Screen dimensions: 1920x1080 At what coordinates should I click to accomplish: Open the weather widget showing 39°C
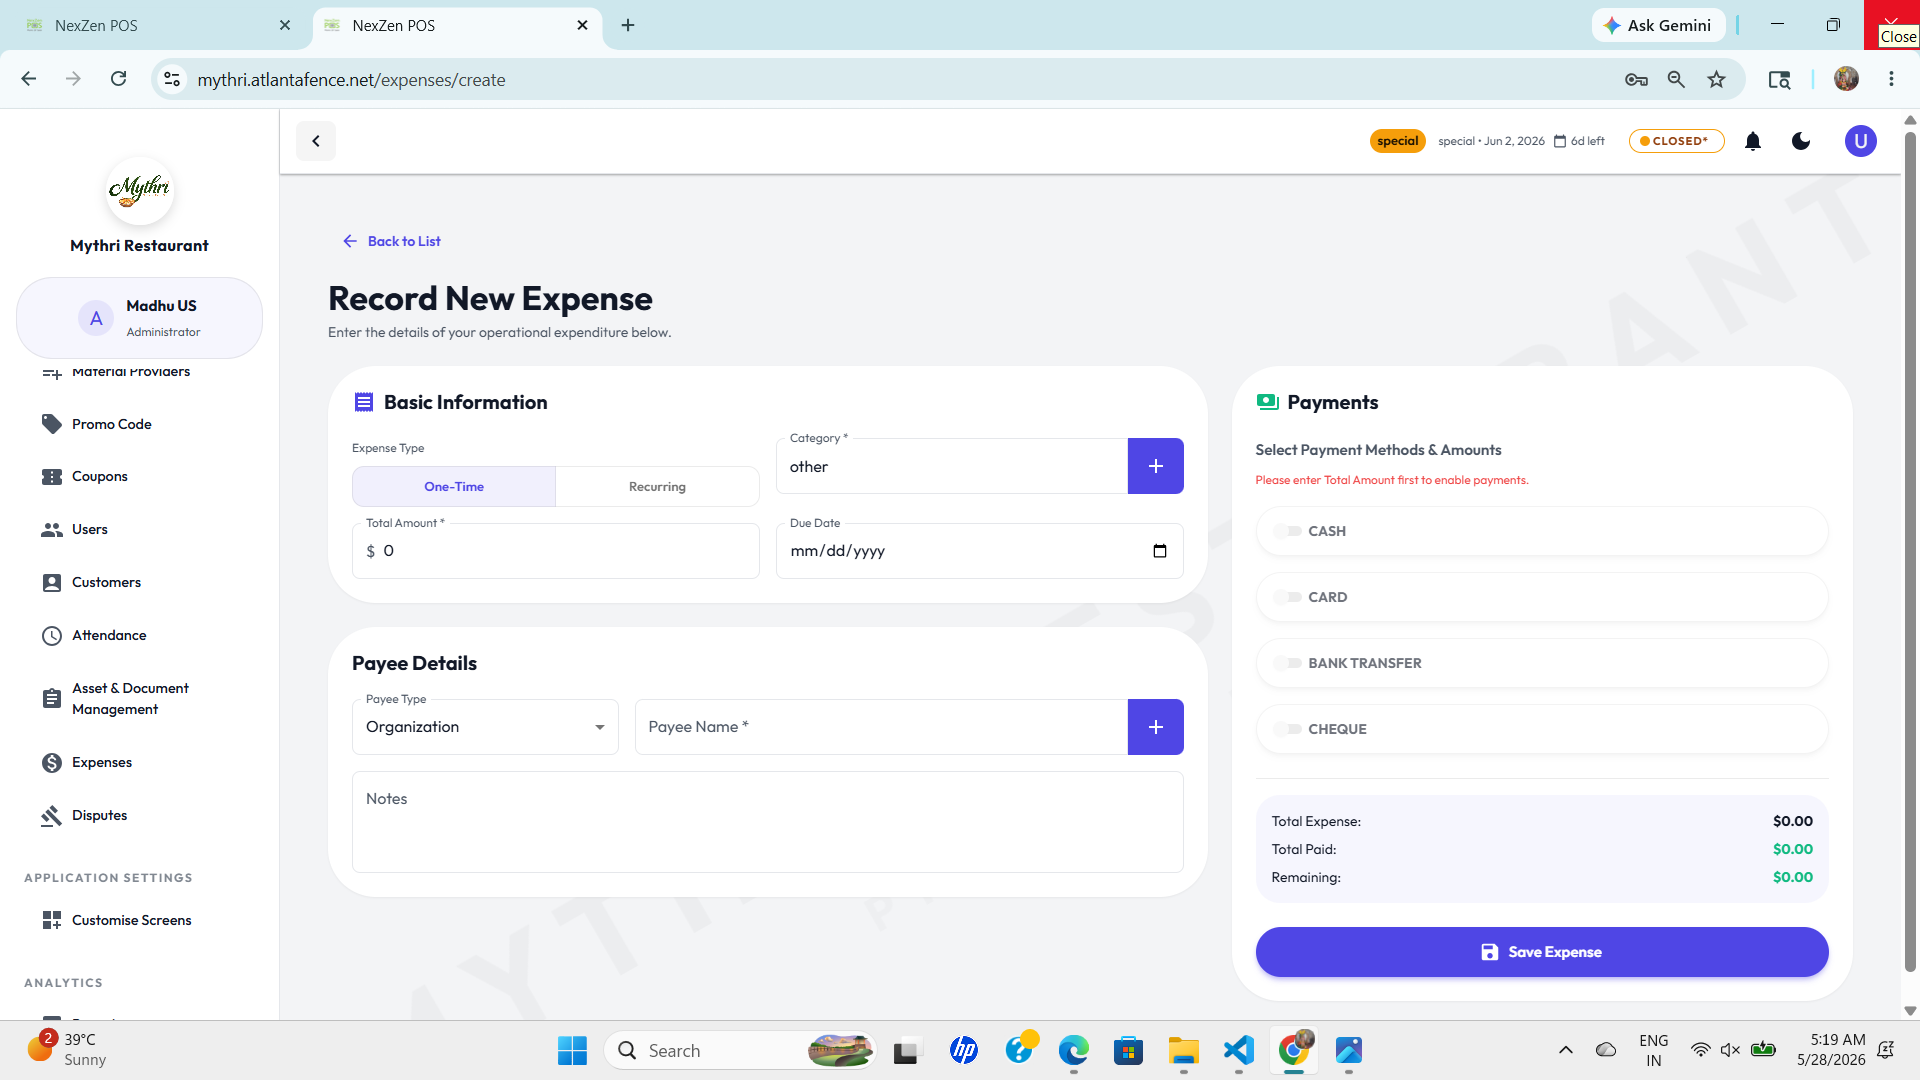67,1050
